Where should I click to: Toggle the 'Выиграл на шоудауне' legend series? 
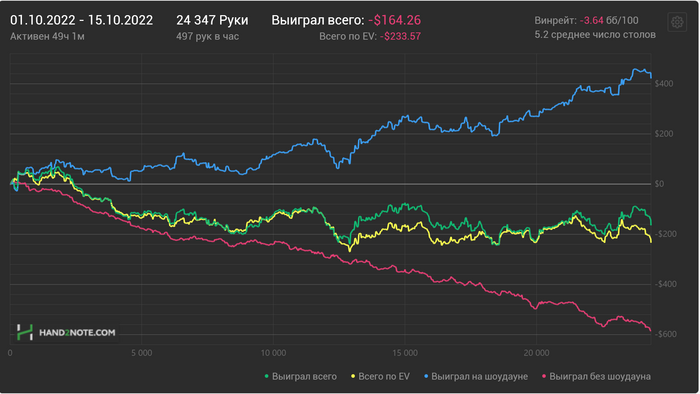(x=476, y=377)
